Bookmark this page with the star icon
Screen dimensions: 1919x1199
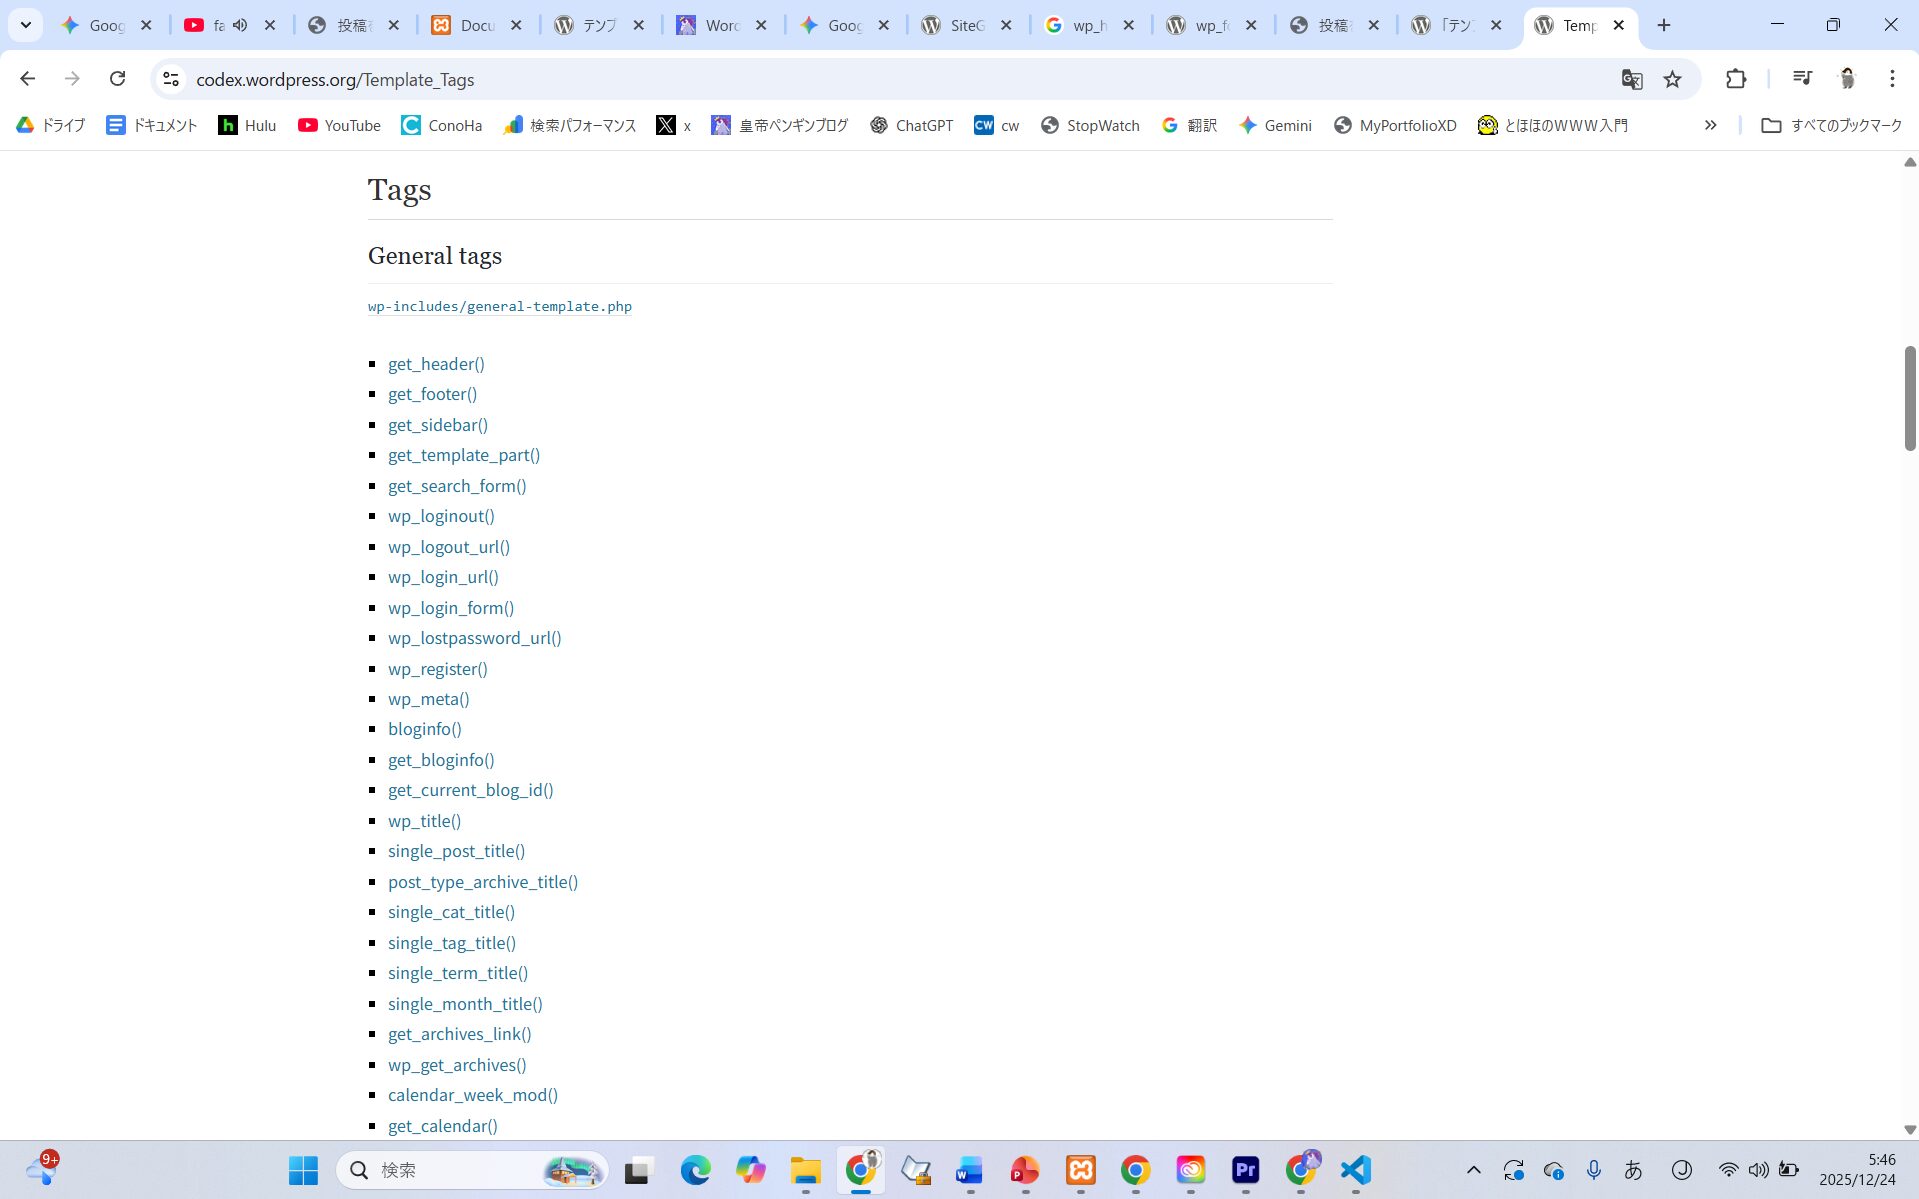click(1672, 79)
